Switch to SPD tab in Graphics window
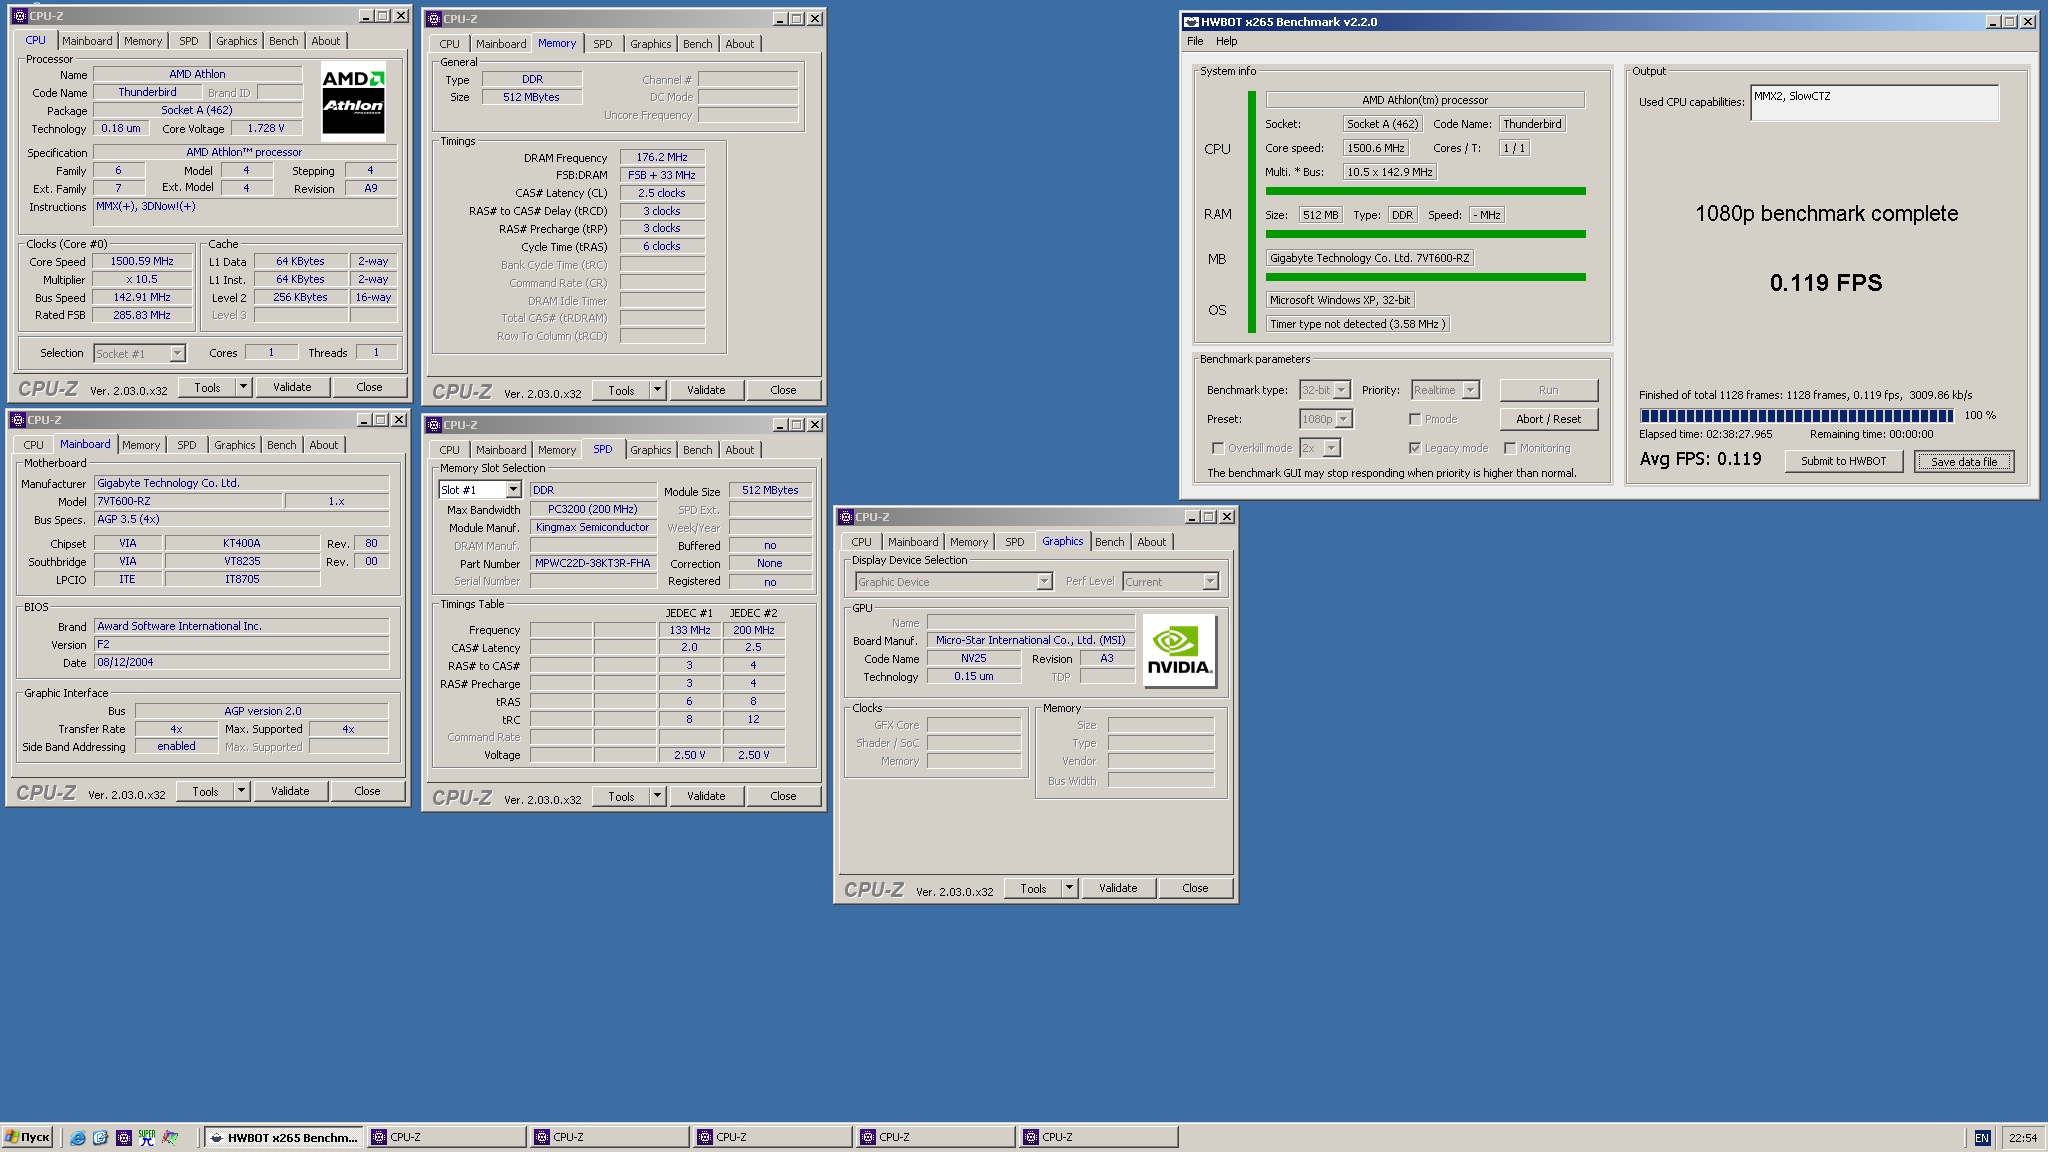 point(1015,542)
